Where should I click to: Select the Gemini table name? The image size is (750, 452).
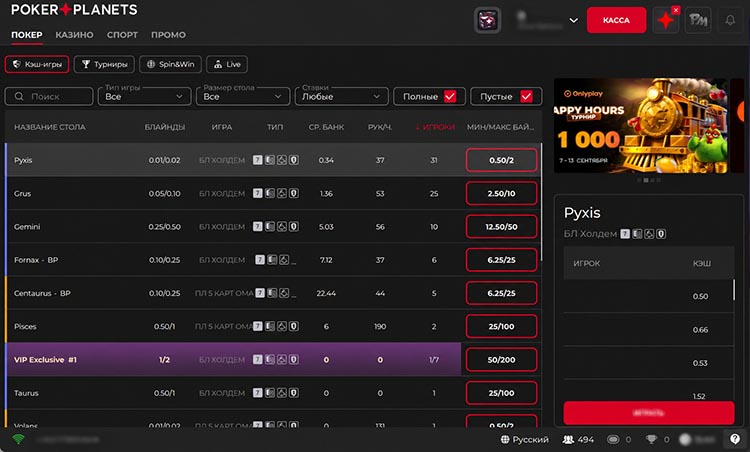point(27,227)
